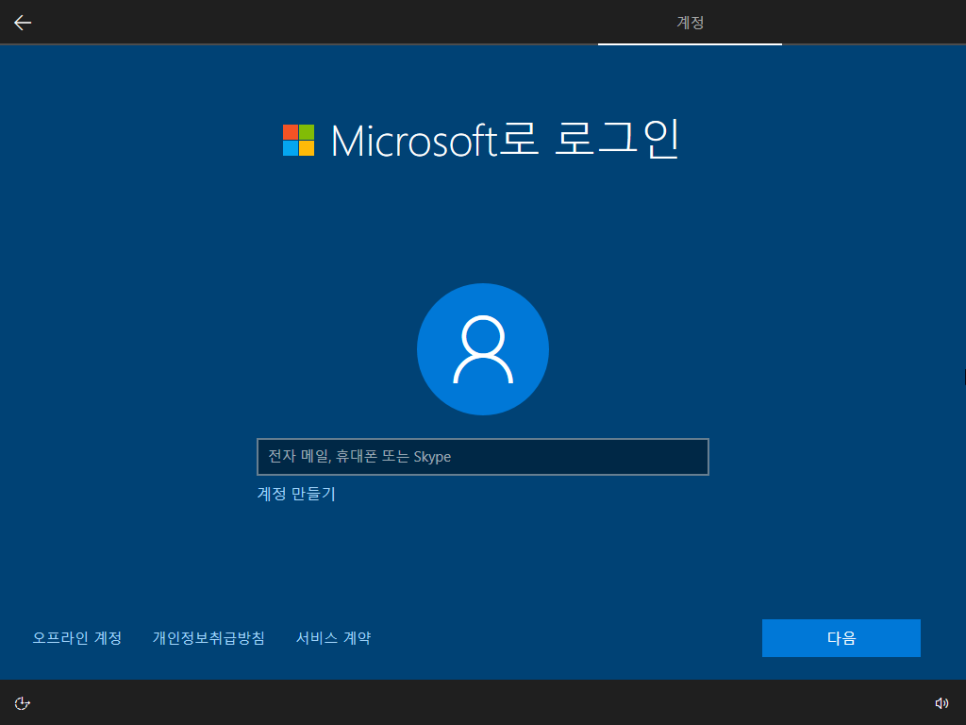Open the Ease of Access icon
Viewport: 966px width, 725px height.
coord(22,703)
